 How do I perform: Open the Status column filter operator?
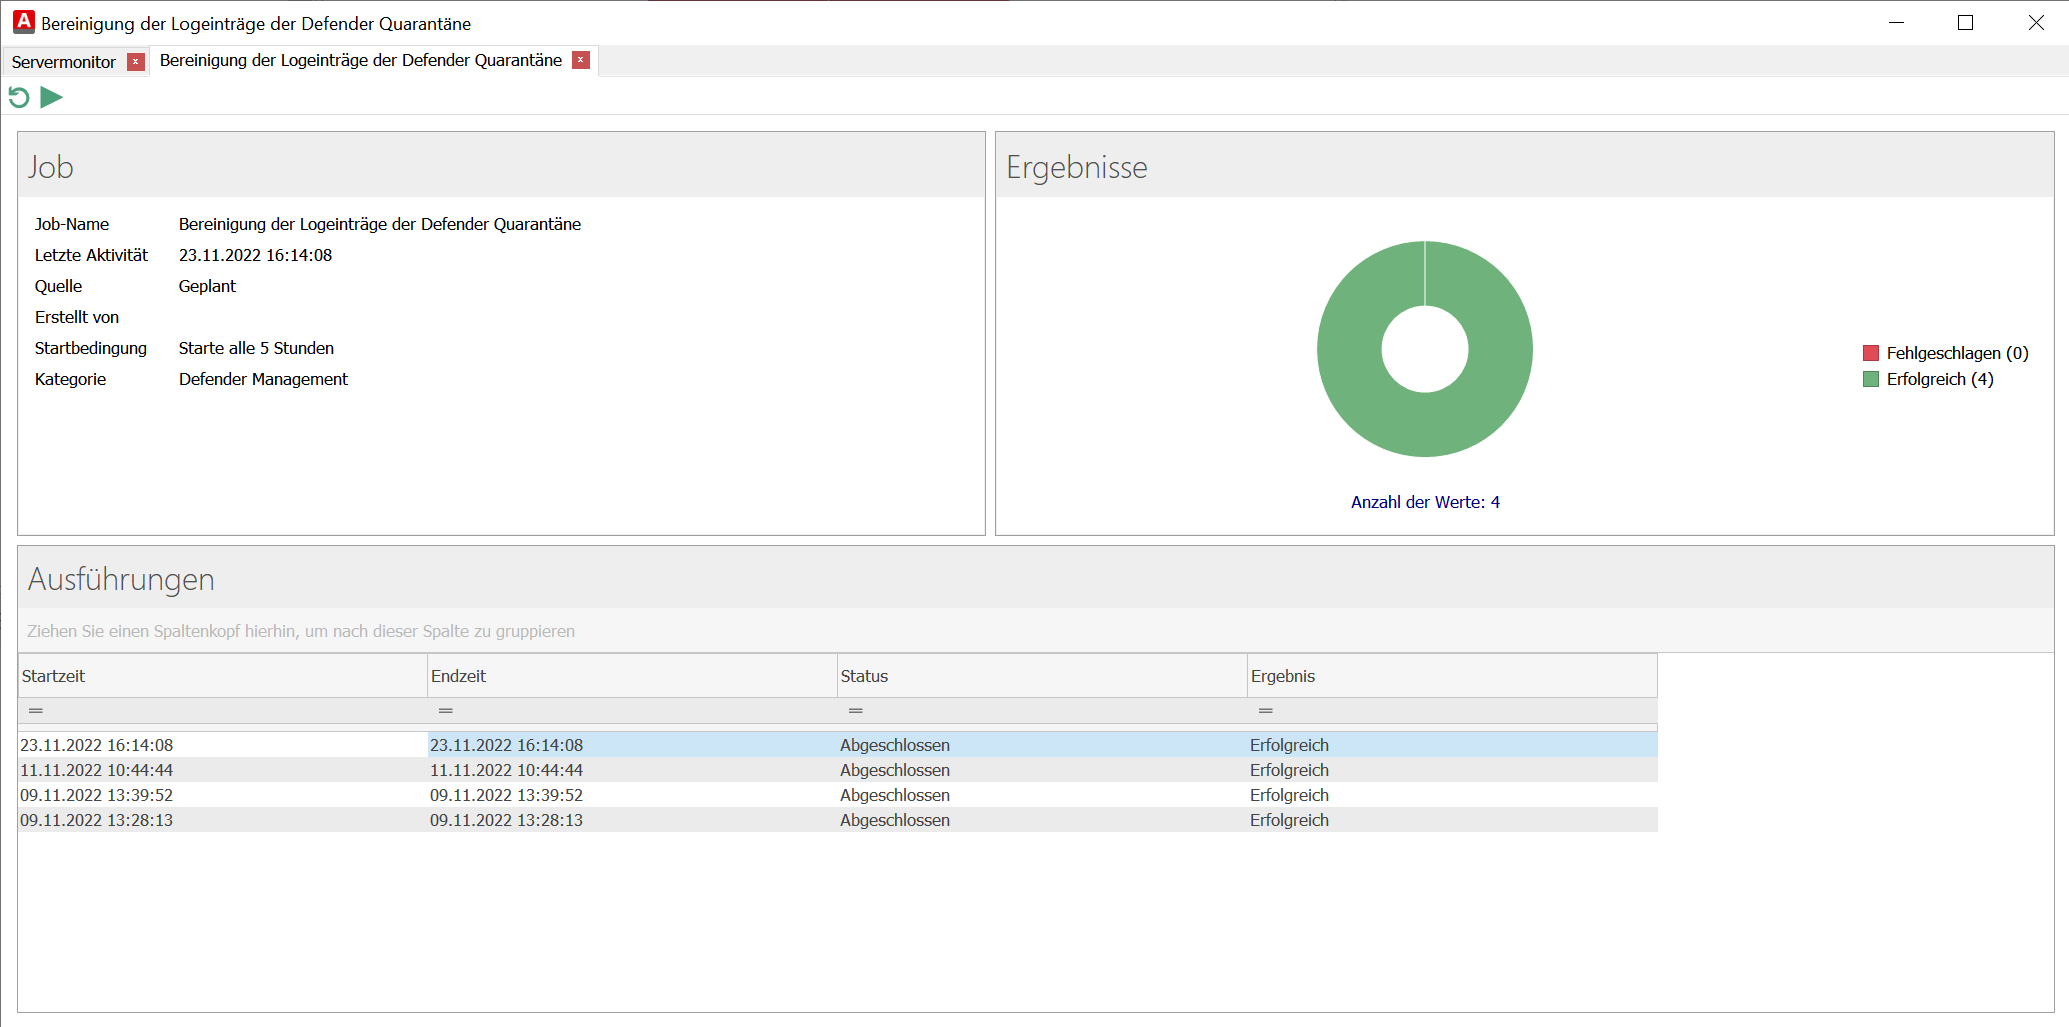[856, 711]
